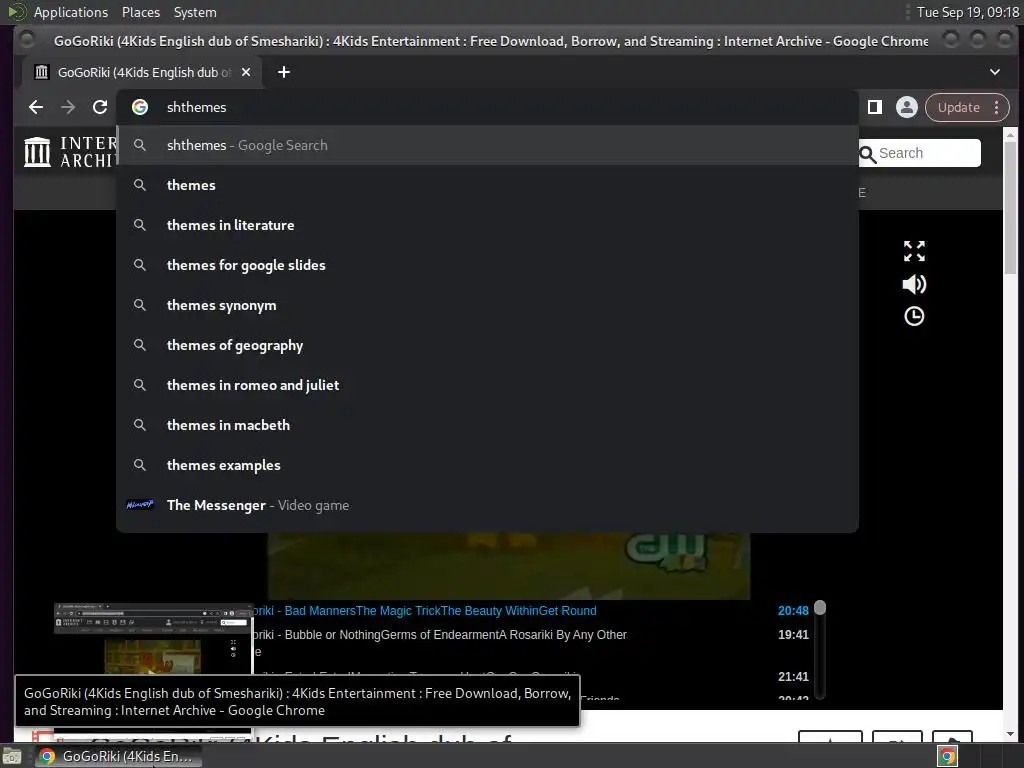
Task: Select 'themes in macbeth' suggestion
Action: click(x=487, y=425)
